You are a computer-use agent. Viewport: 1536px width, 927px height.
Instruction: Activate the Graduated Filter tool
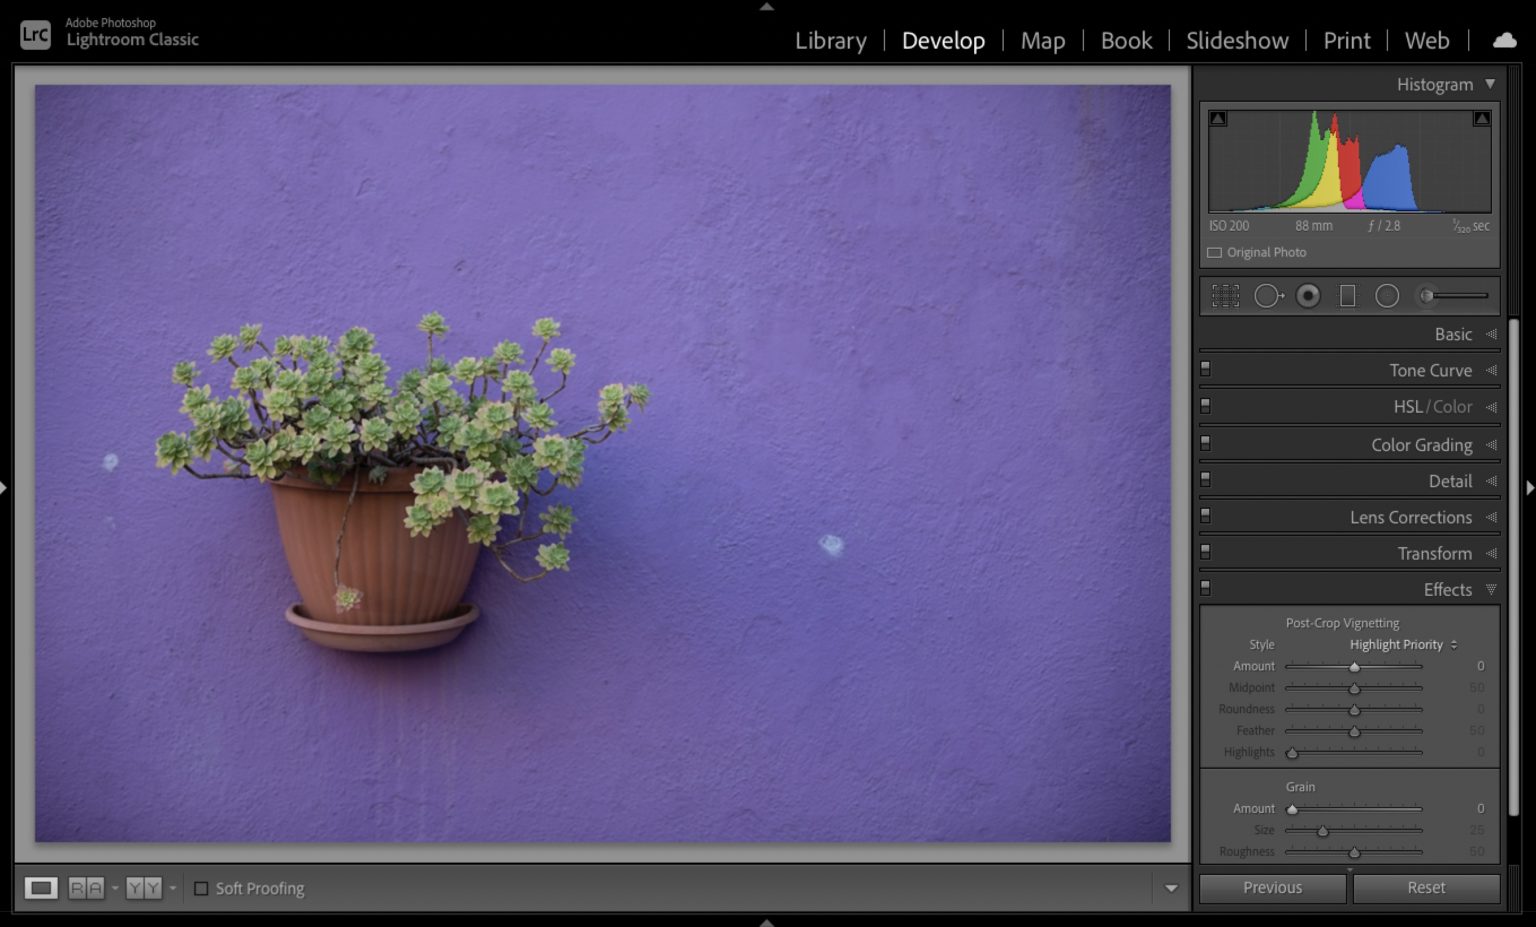(1348, 295)
